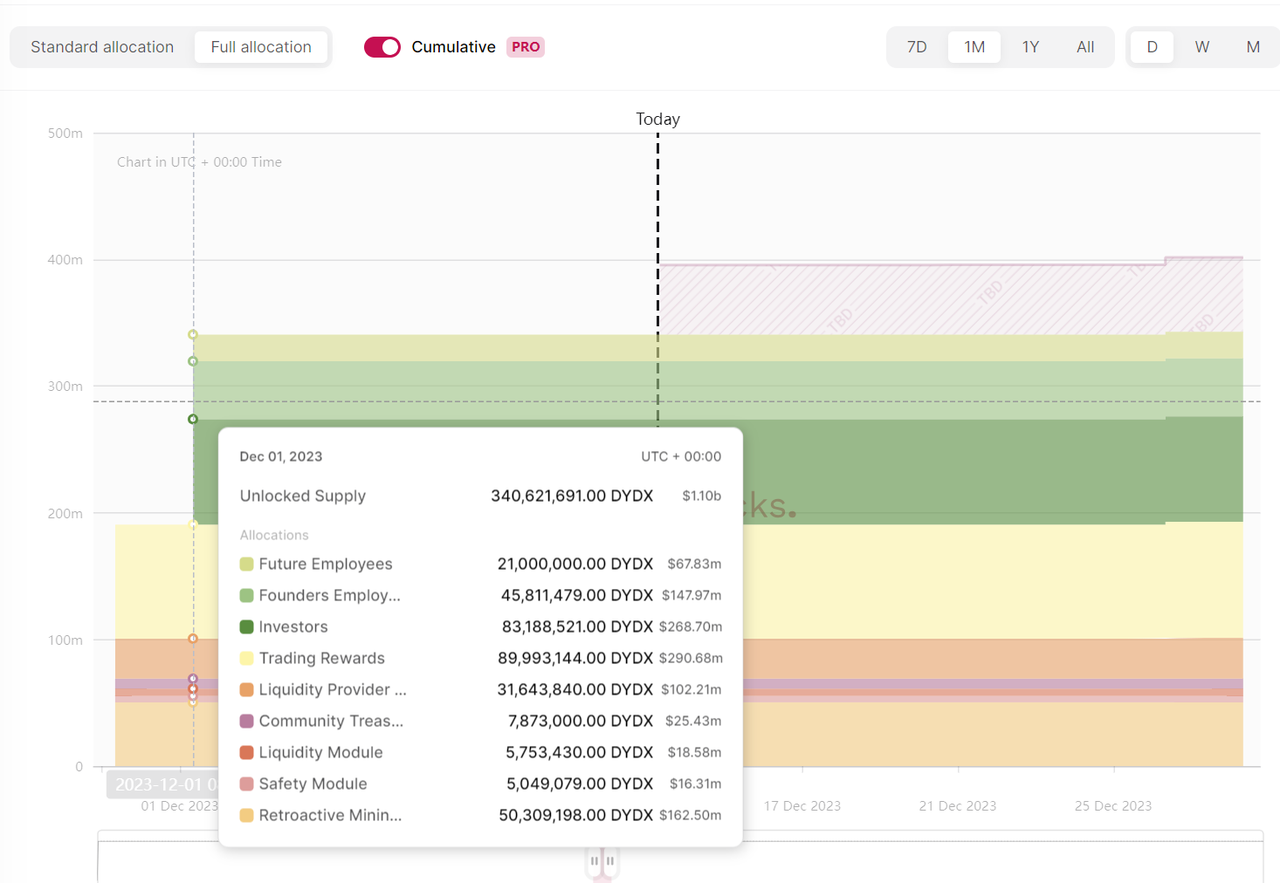Switch to Standard allocation view
This screenshot has width=1280, height=883.
point(102,47)
